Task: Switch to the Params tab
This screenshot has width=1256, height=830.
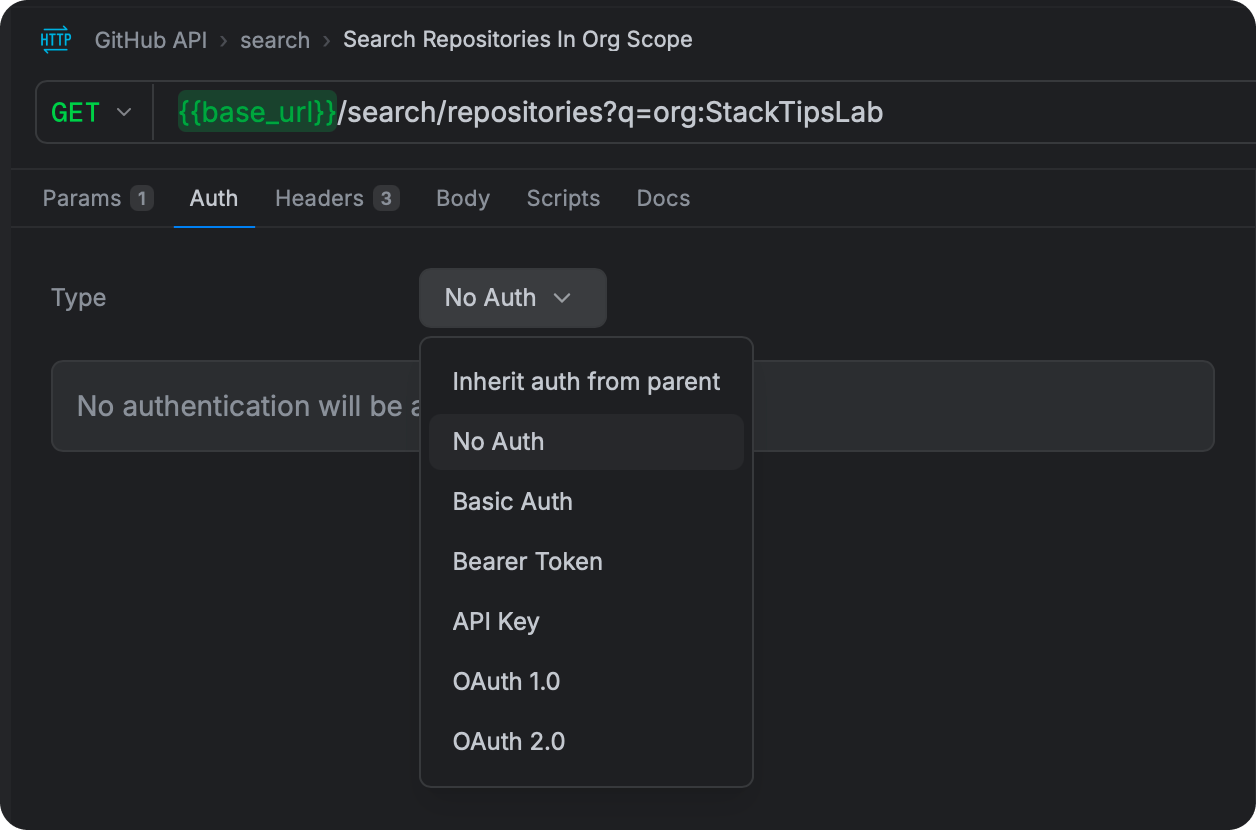Action: coord(98,198)
